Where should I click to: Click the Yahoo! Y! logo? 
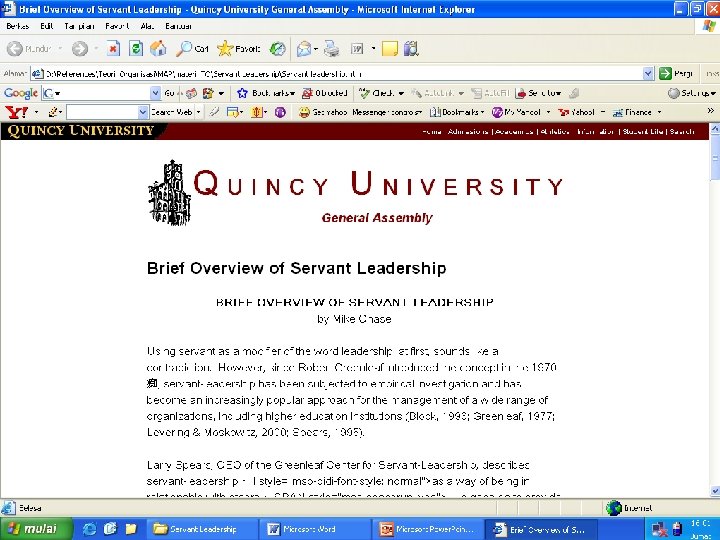[x=17, y=112]
